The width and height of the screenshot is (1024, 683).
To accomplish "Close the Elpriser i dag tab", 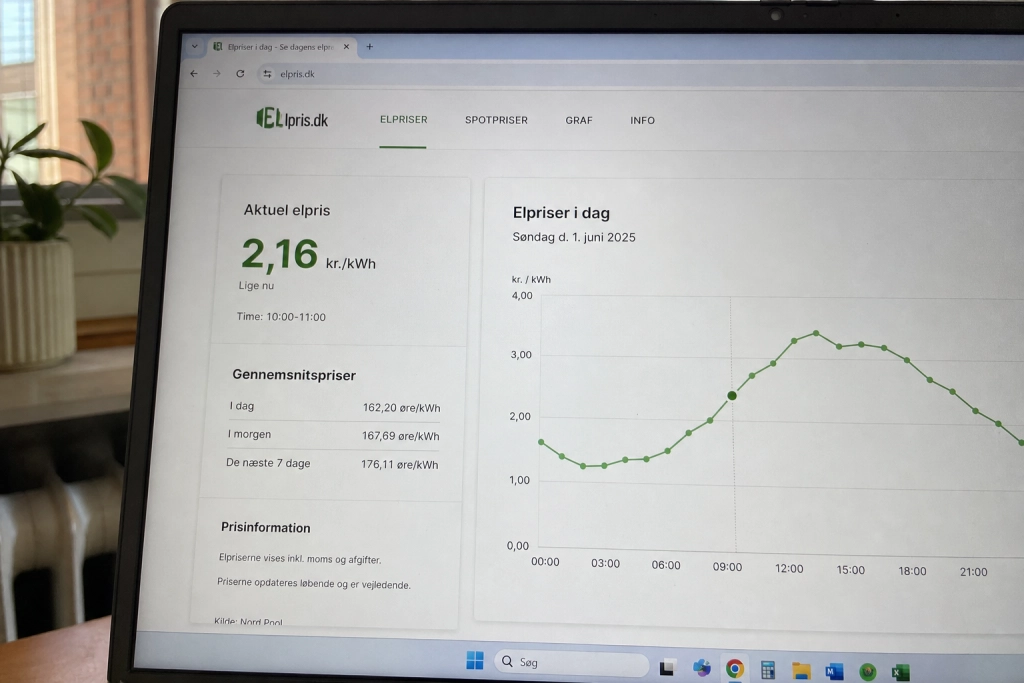I will pyautogui.click(x=346, y=47).
